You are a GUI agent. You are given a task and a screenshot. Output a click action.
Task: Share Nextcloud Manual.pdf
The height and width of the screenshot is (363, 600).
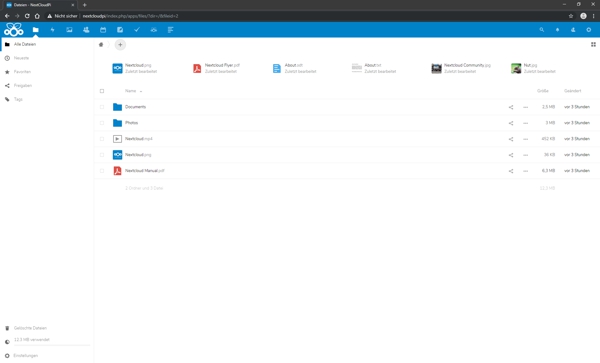(x=511, y=171)
